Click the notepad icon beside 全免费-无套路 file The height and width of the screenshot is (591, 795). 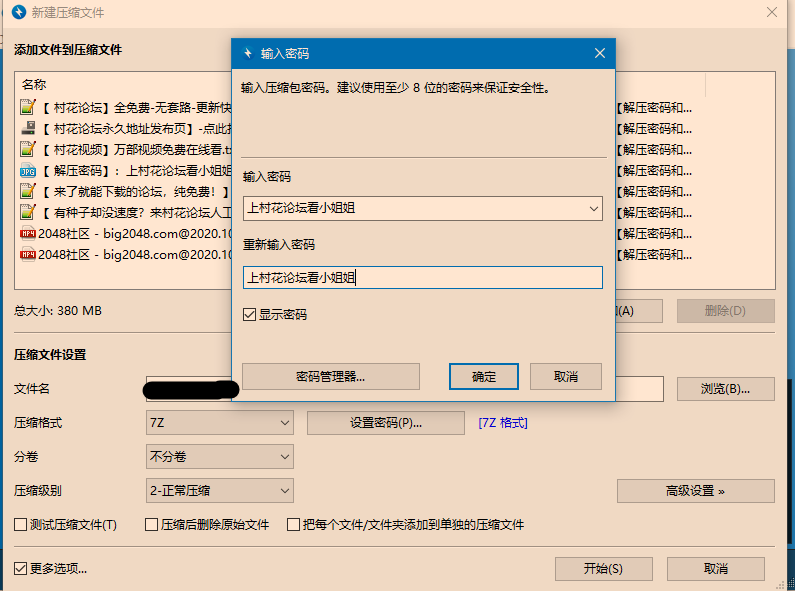pyautogui.click(x=27, y=107)
